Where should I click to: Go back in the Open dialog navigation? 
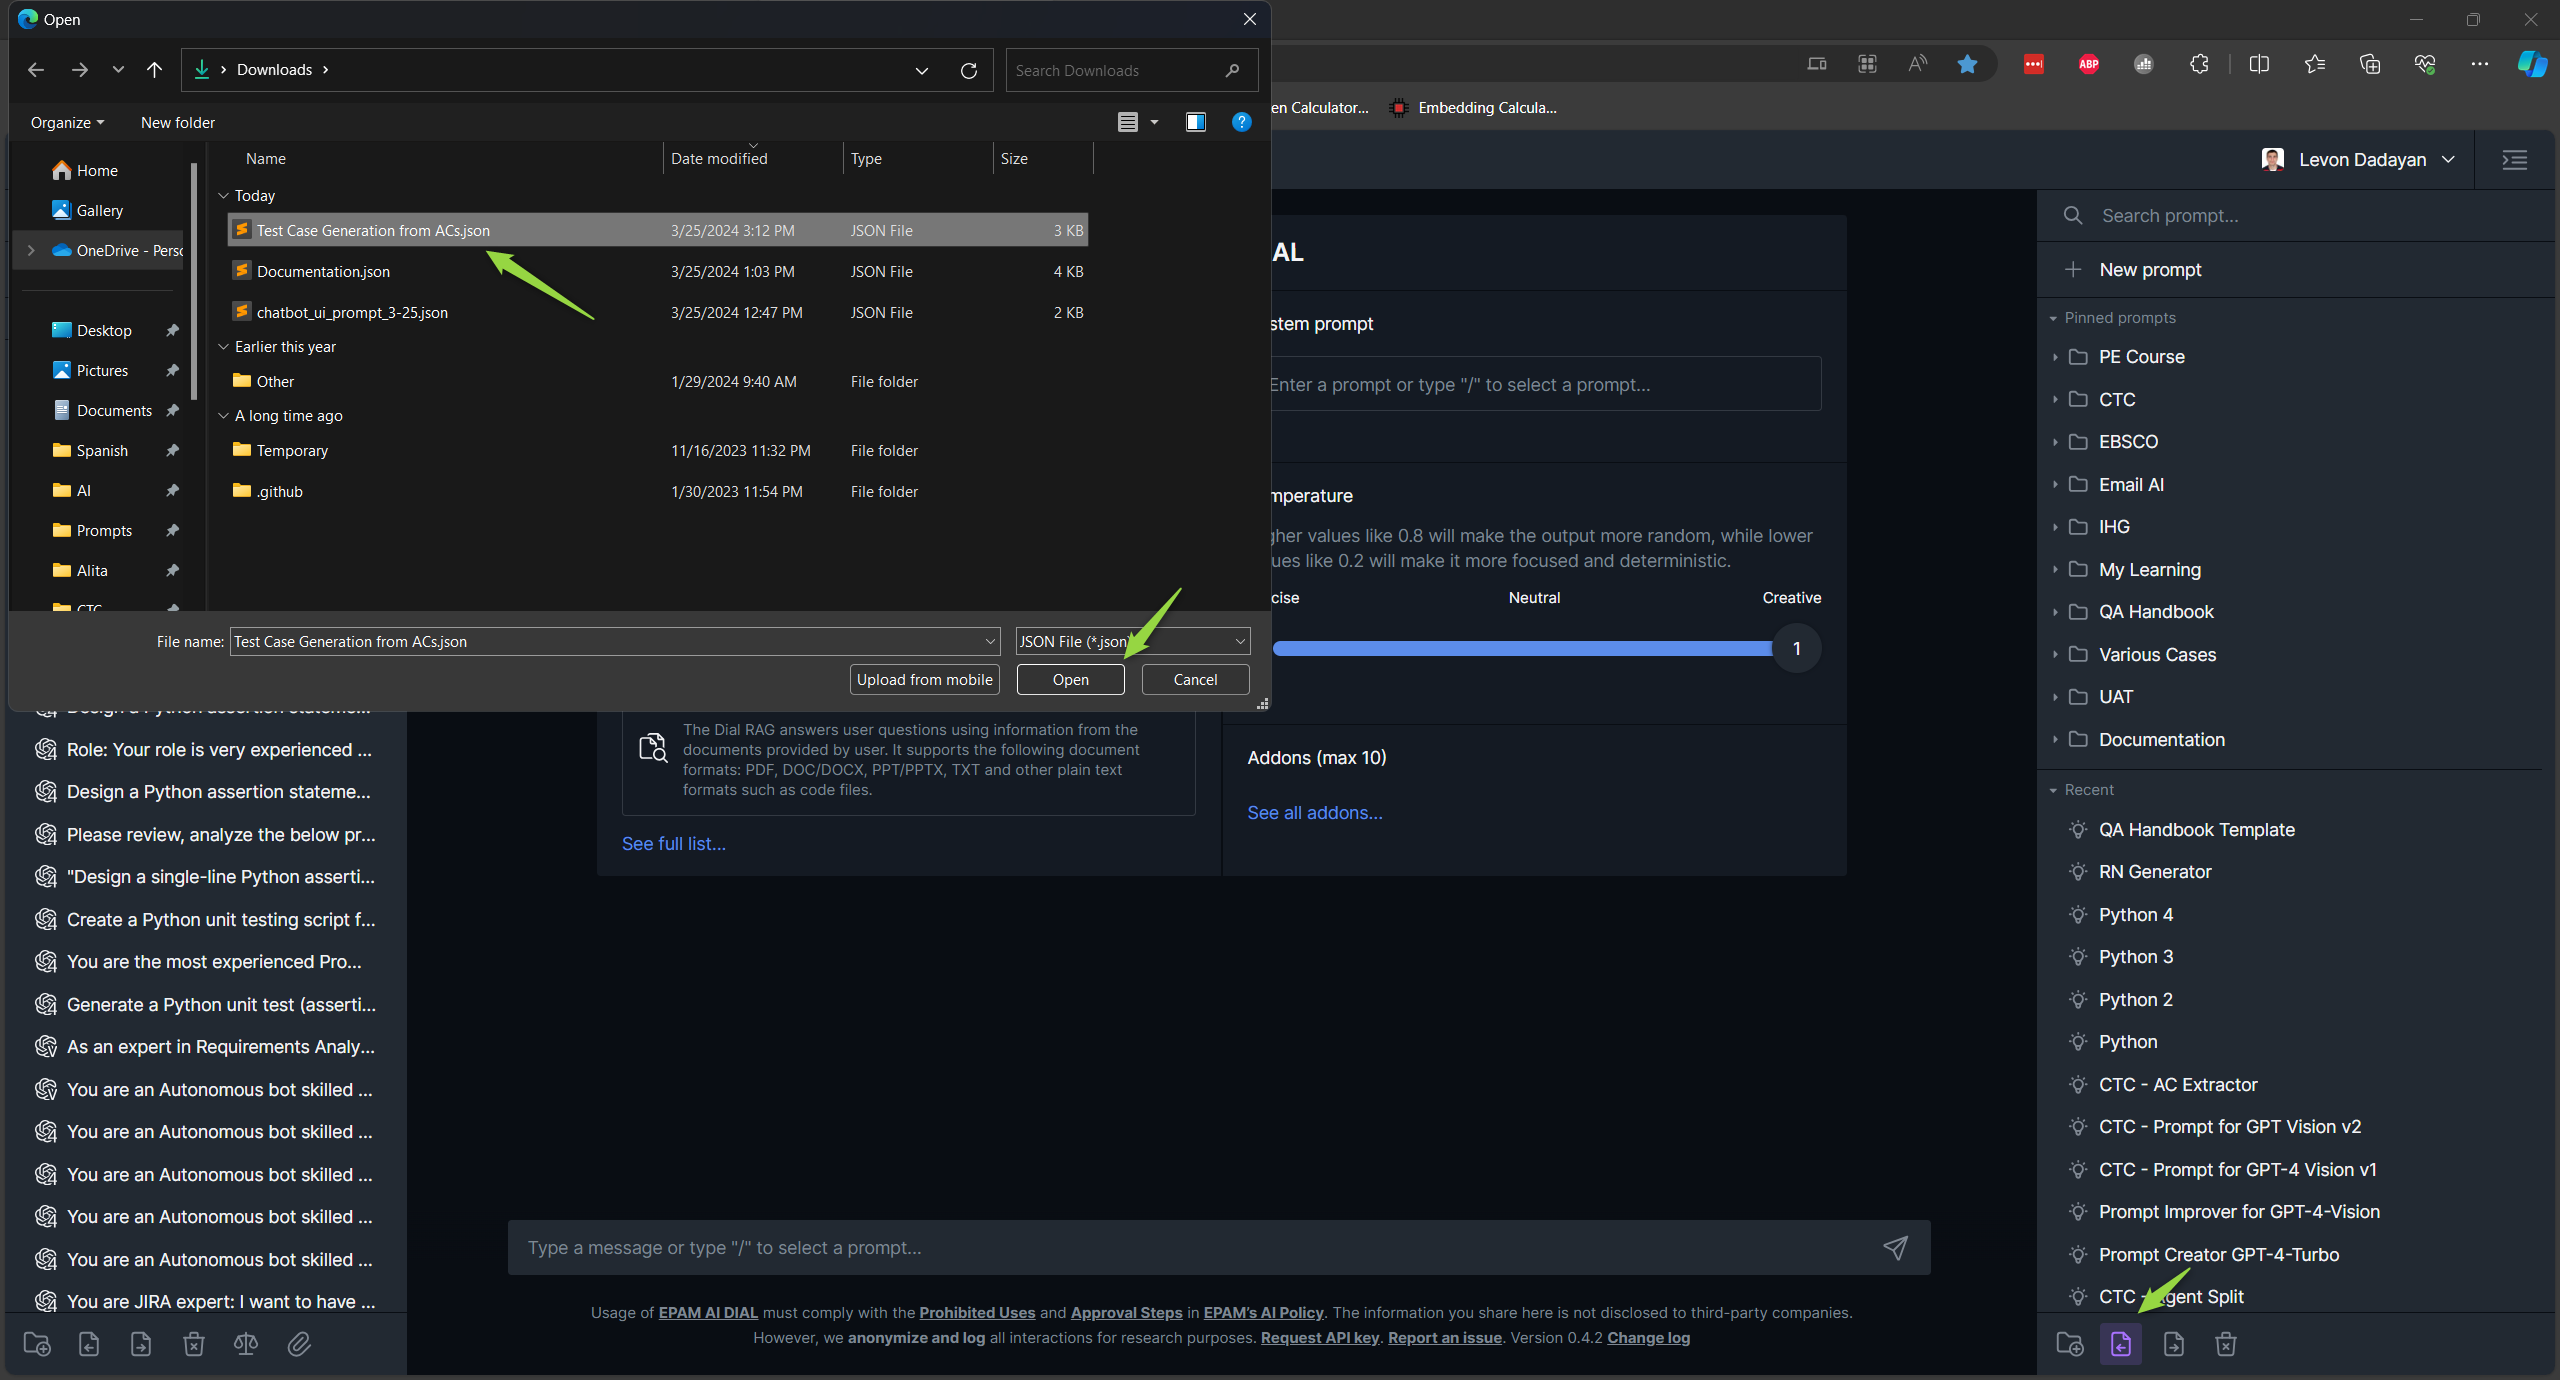[x=36, y=70]
